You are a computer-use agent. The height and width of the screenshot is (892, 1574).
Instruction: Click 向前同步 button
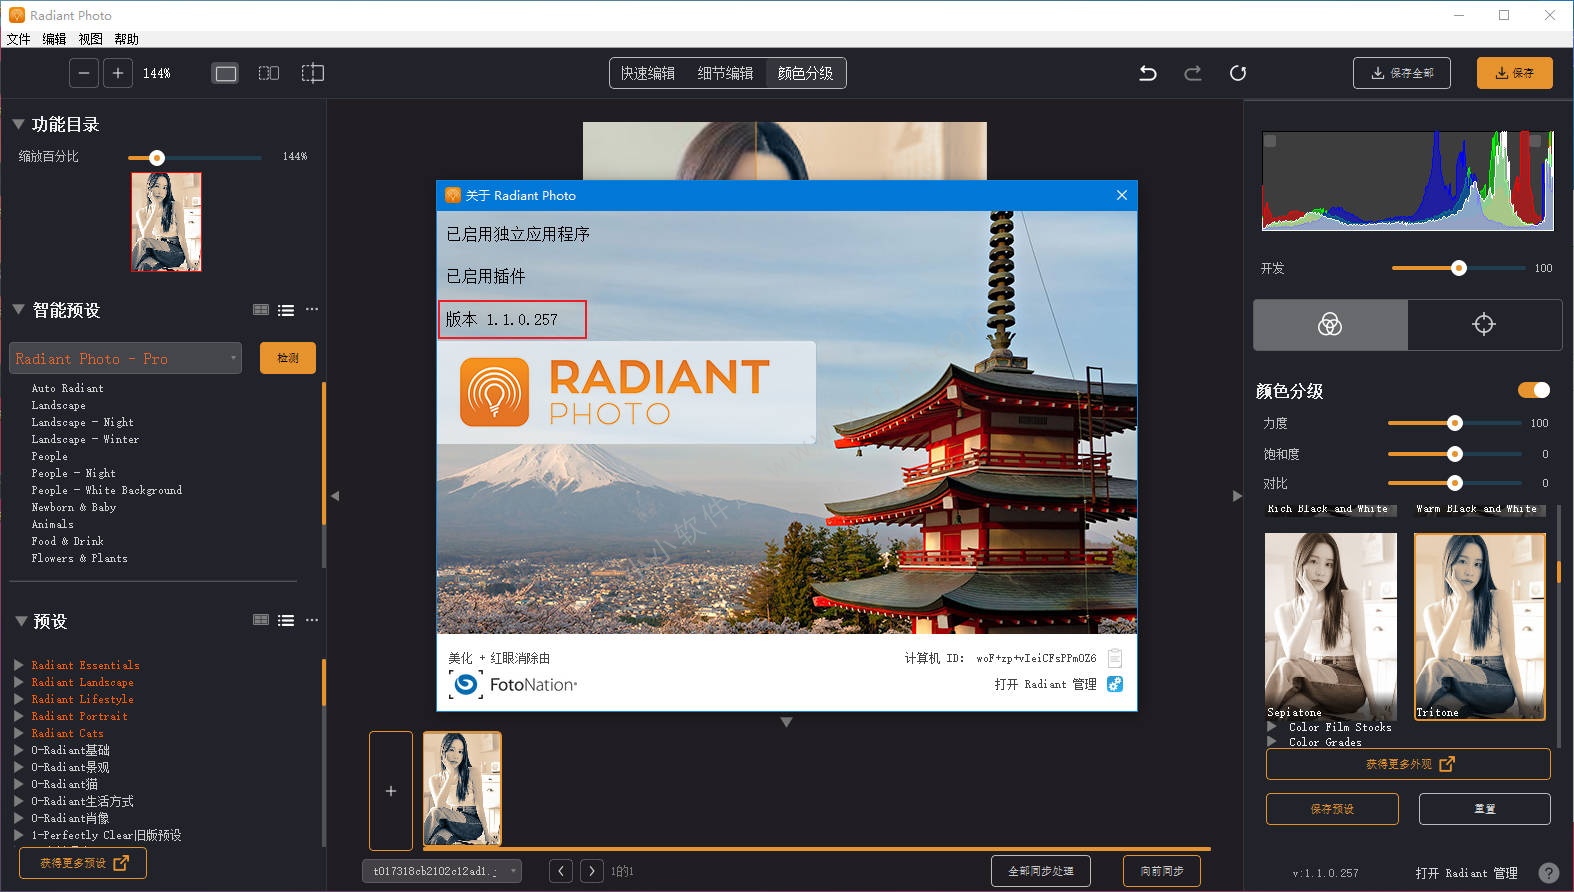point(1162,871)
